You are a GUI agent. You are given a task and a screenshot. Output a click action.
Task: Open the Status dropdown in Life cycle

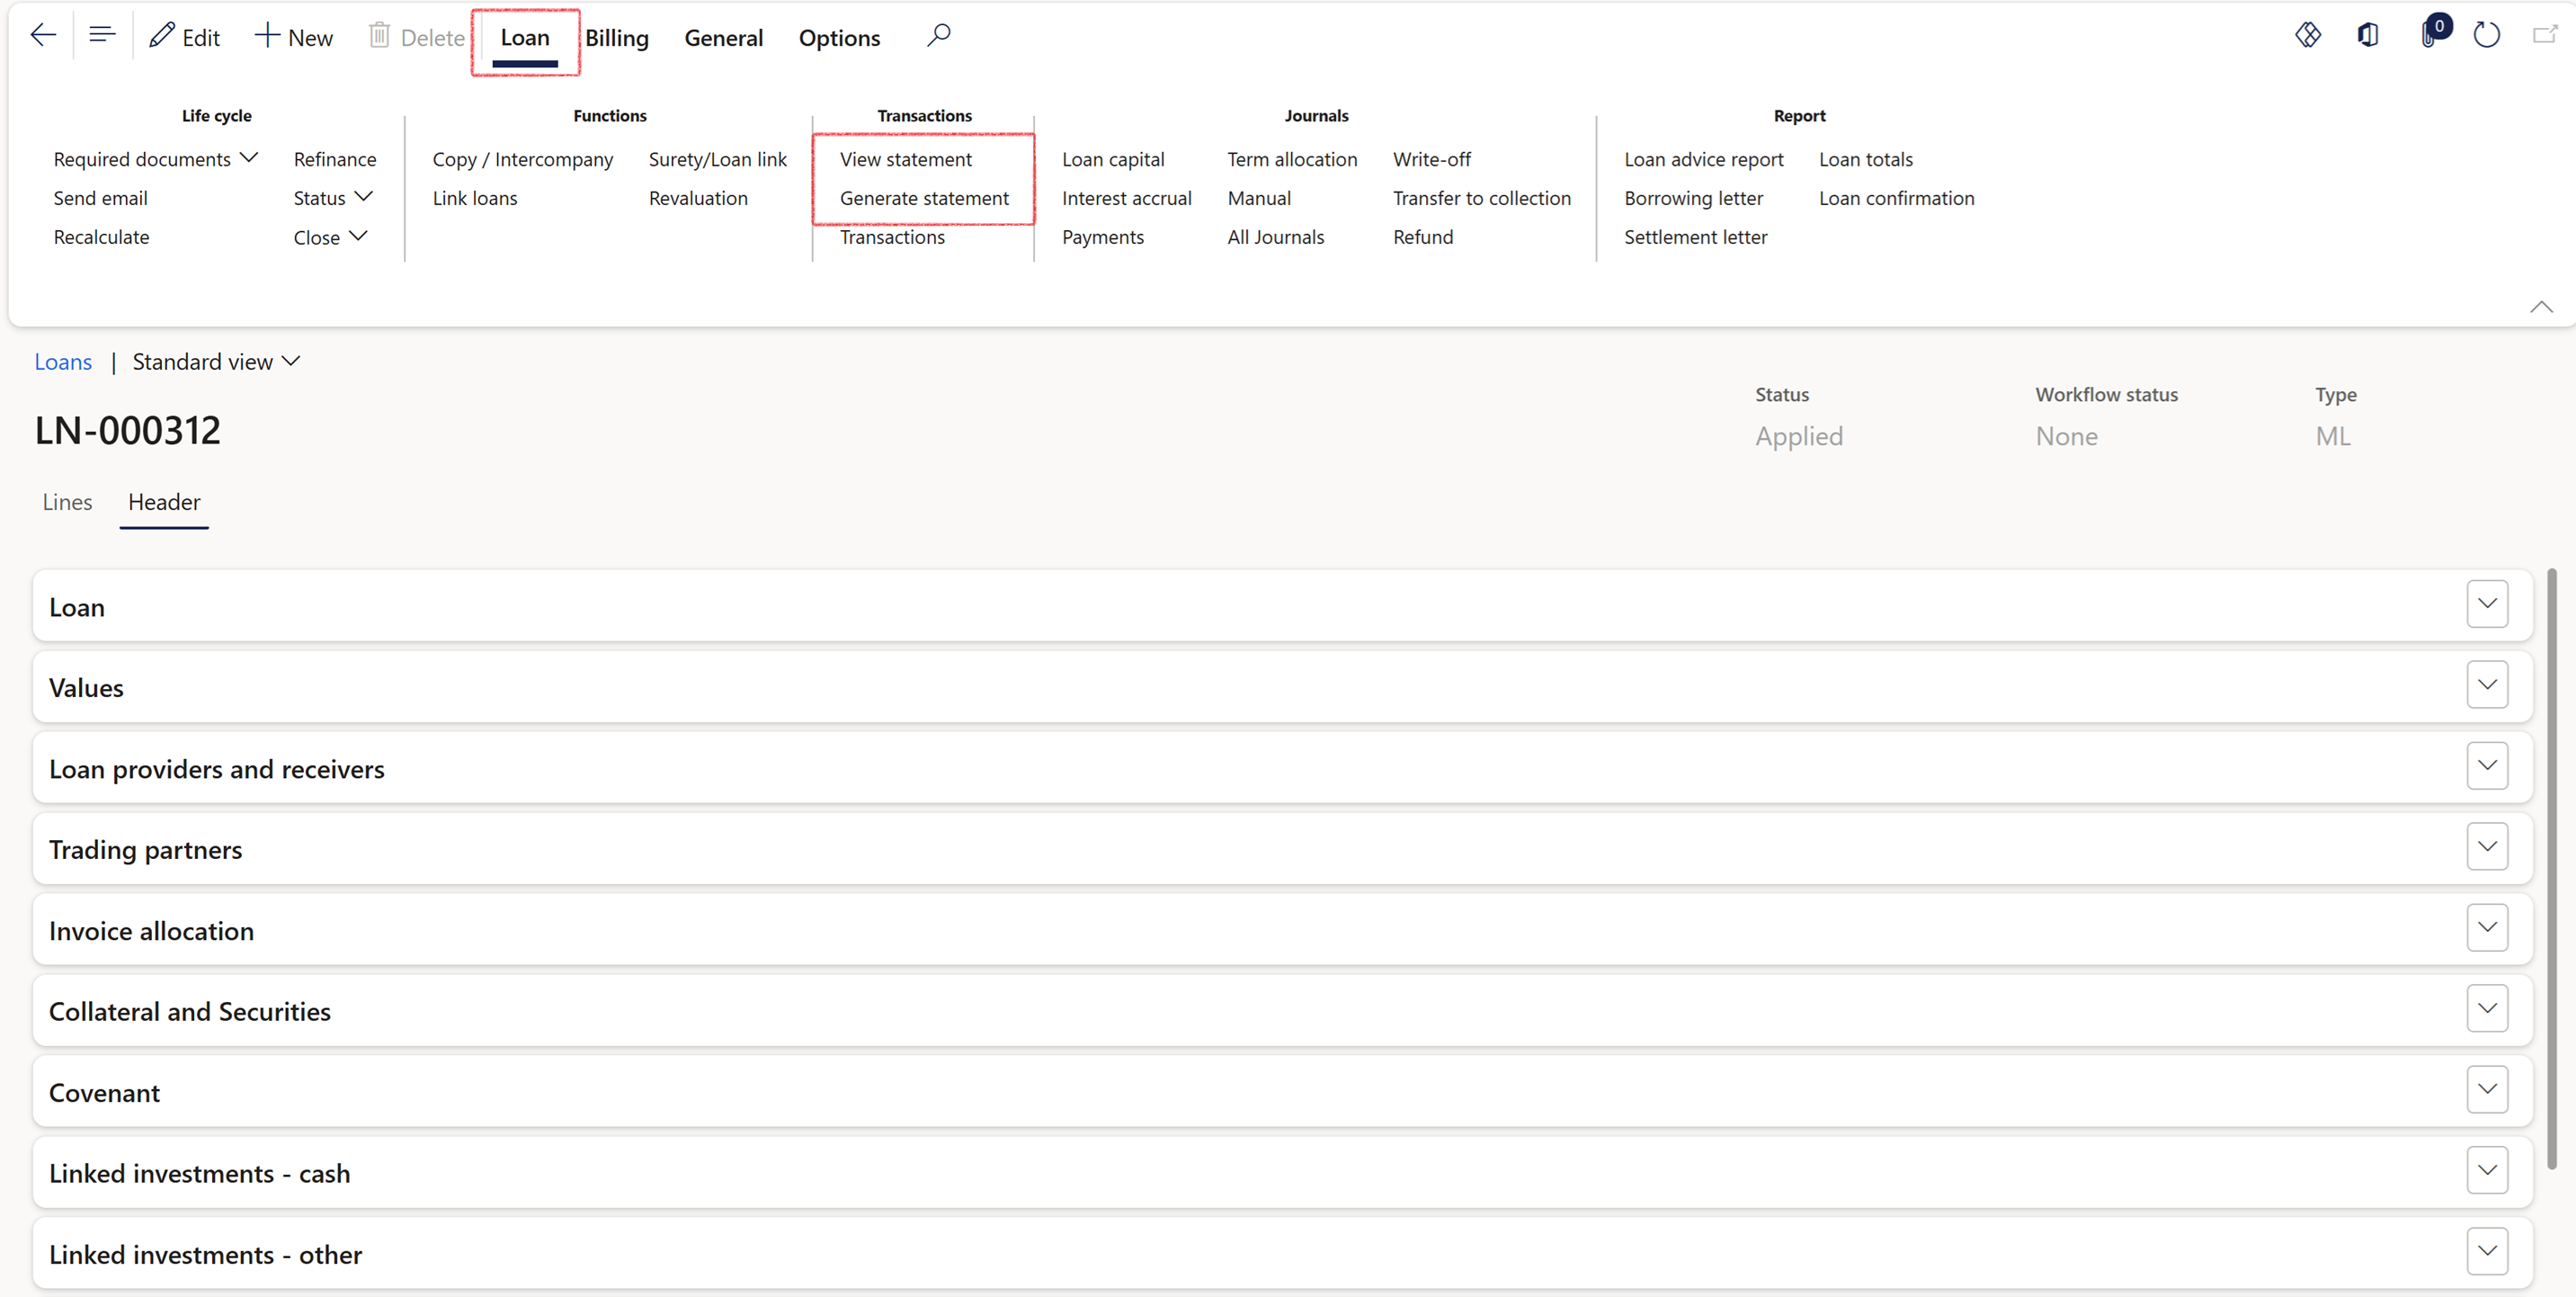(x=333, y=198)
